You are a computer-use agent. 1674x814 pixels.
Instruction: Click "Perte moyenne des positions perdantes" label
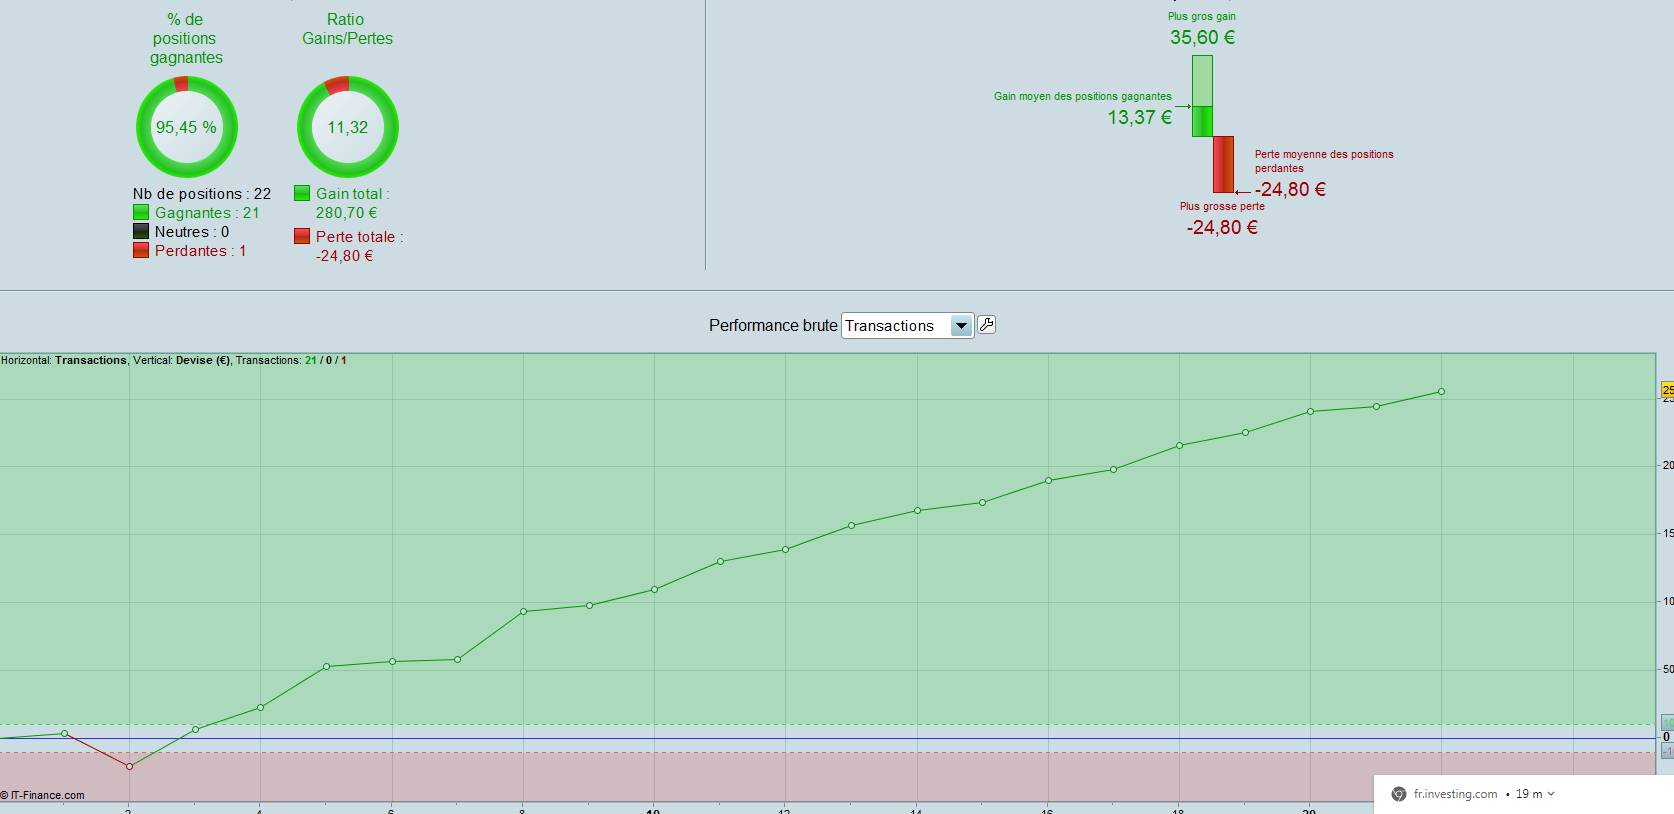tap(1324, 161)
